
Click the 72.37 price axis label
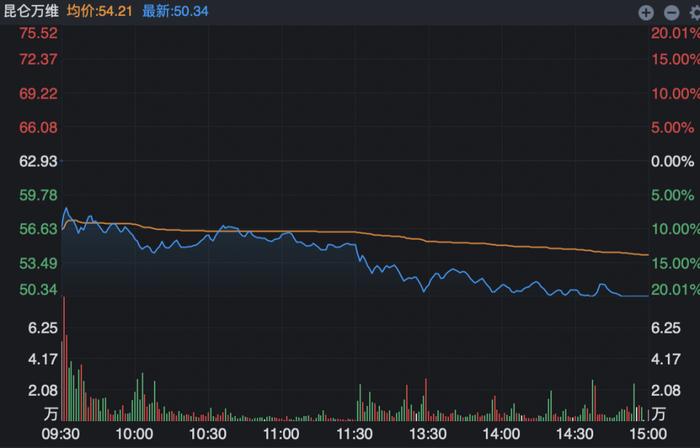(x=38, y=59)
